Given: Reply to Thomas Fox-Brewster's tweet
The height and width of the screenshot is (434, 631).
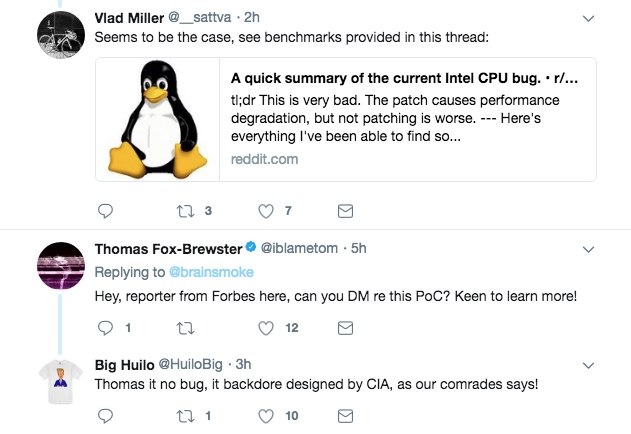Looking at the screenshot, I should [x=105, y=328].
